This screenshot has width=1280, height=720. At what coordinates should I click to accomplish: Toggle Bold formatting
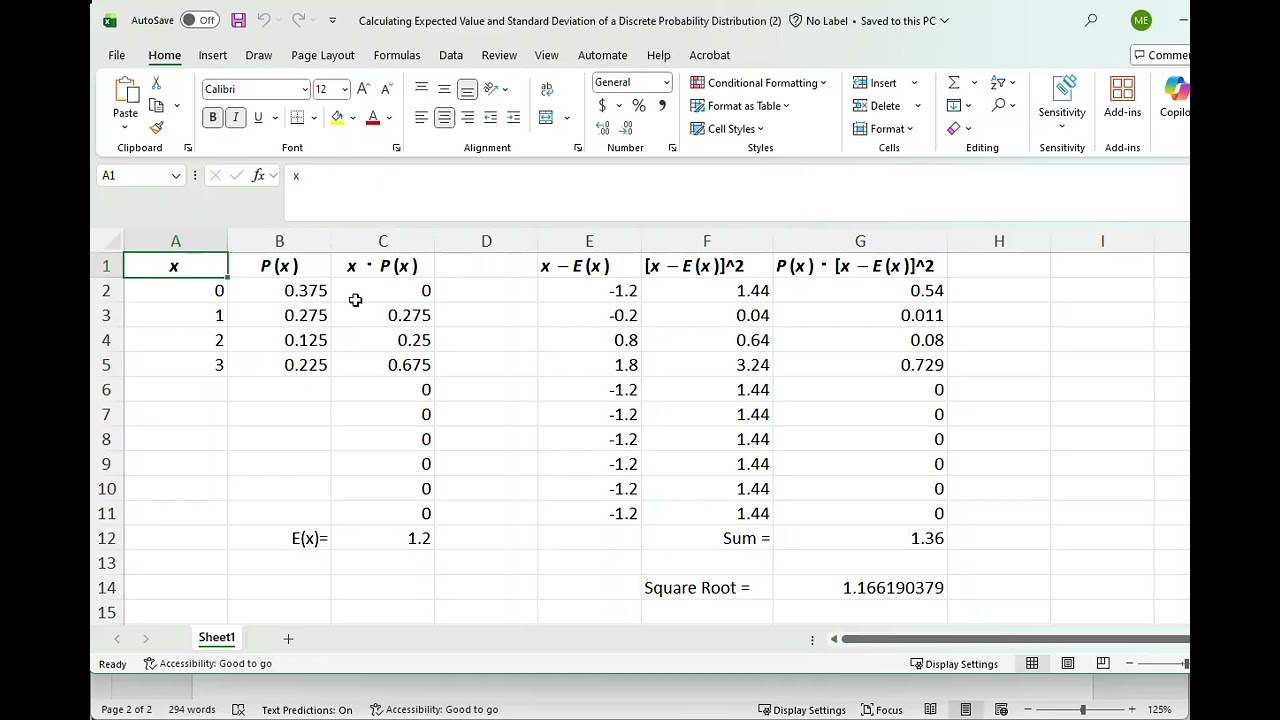[x=212, y=118]
